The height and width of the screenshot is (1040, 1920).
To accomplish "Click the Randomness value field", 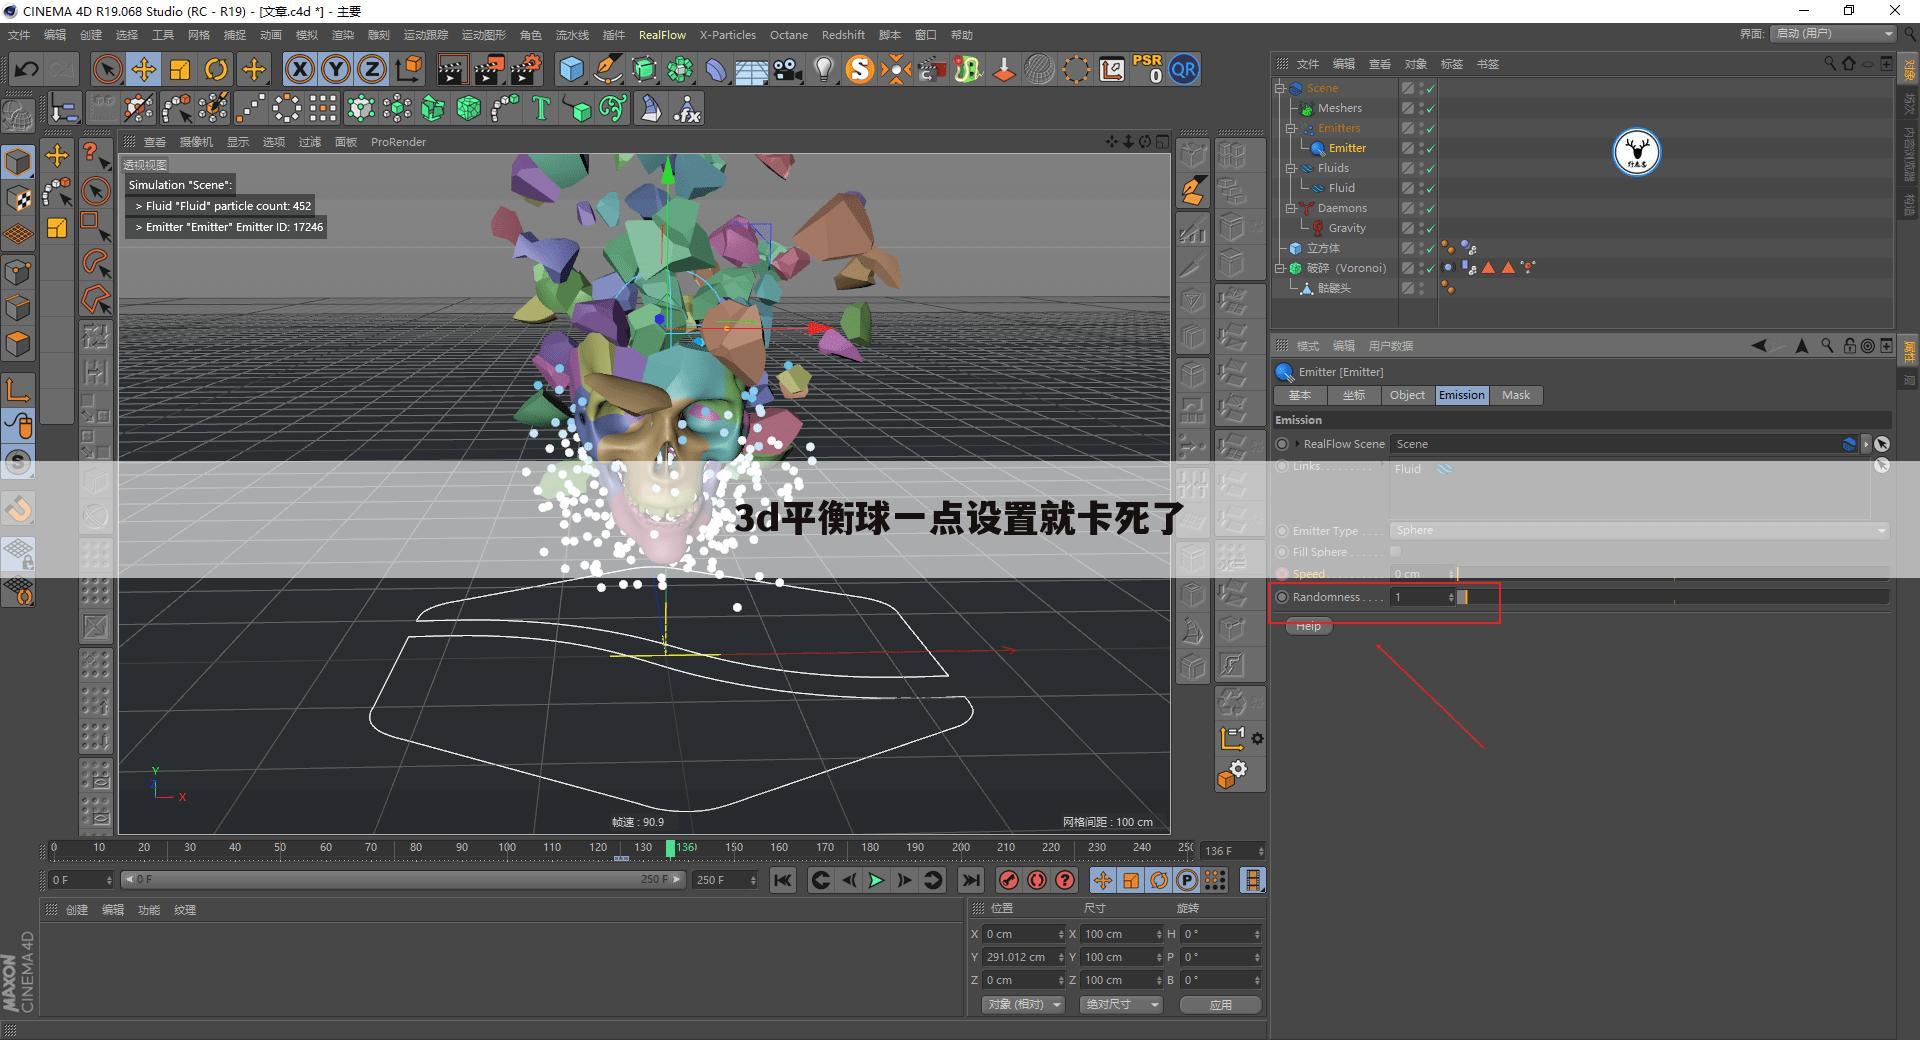I will pos(1423,597).
